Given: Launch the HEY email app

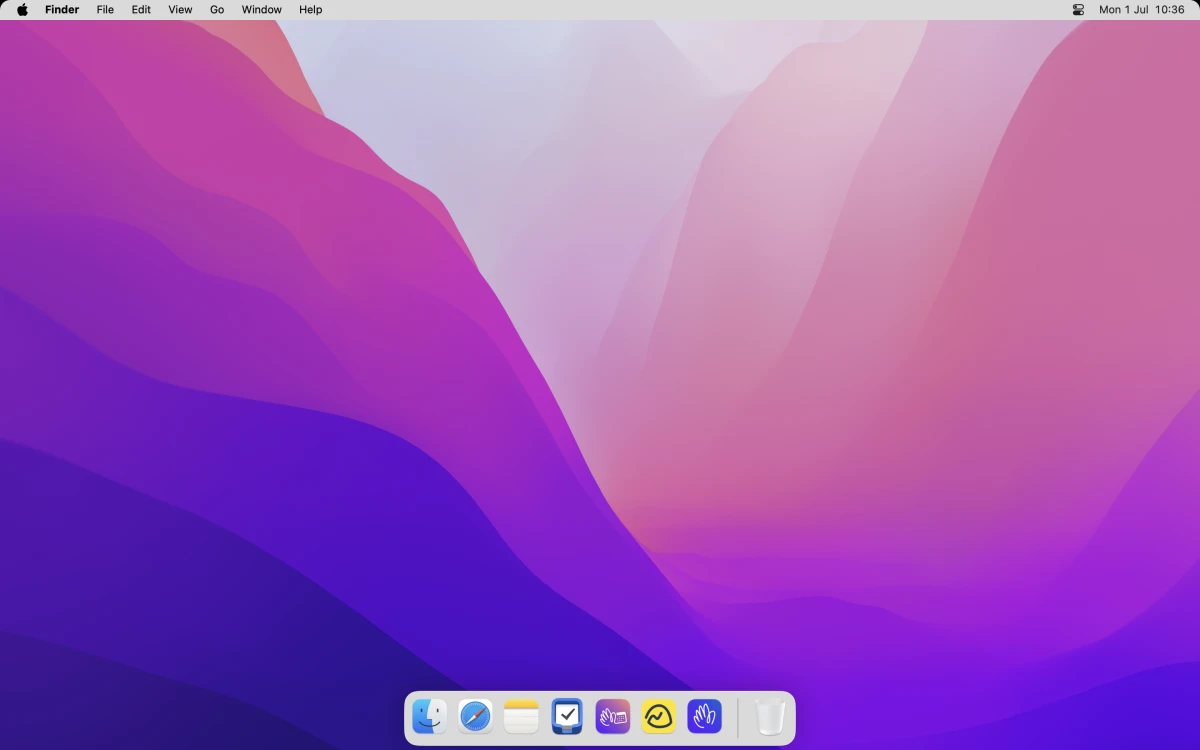Looking at the screenshot, I should (705, 716).
